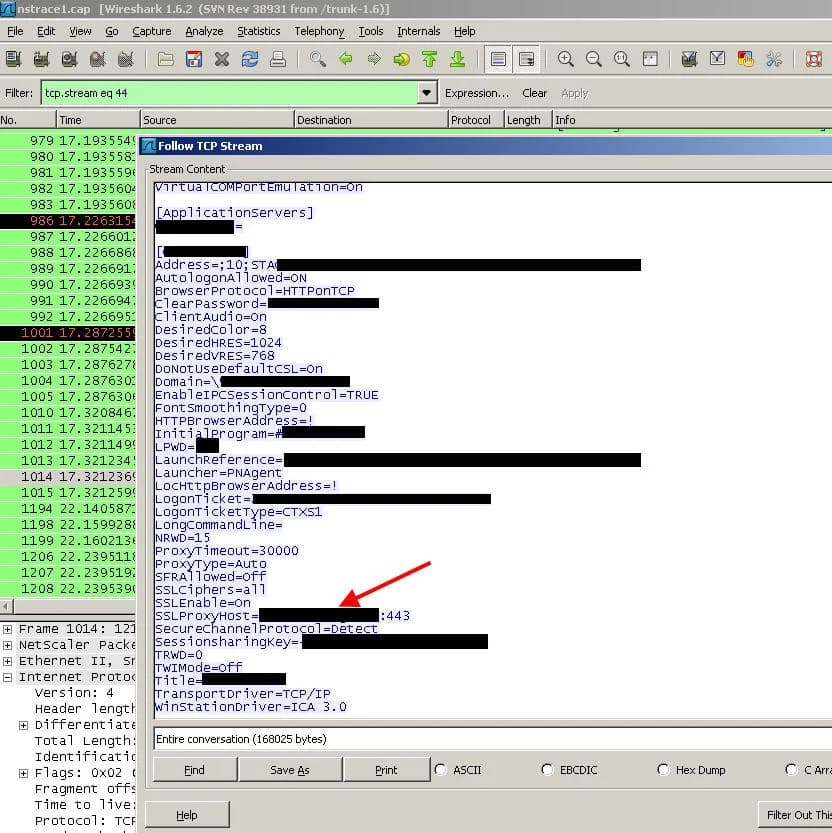Zoom in on packet text
The width and height of the screenshot is (832, 833).
click(x=565, y=58)
